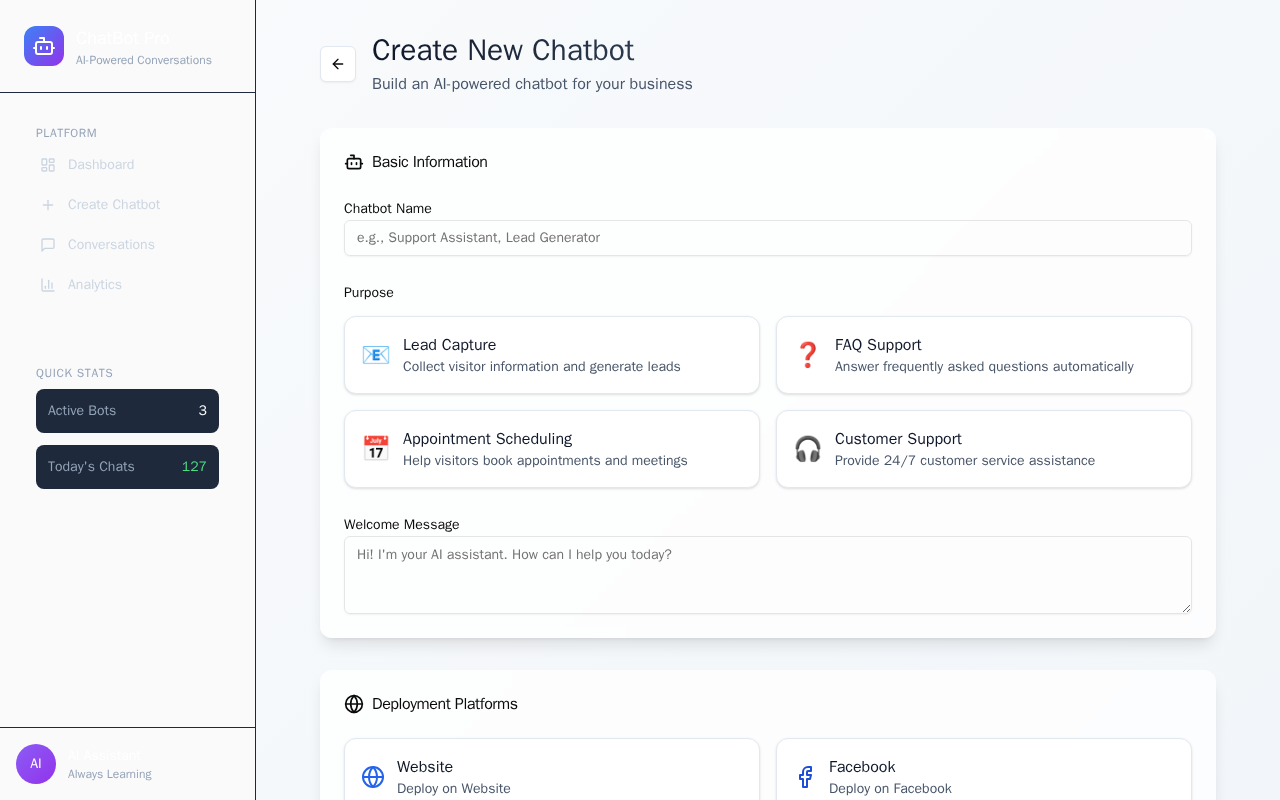The width and height of the screenshot is (1280, 800).
Task: Click the Analytics bar chart icon
Action: click(x=48, y=285)
